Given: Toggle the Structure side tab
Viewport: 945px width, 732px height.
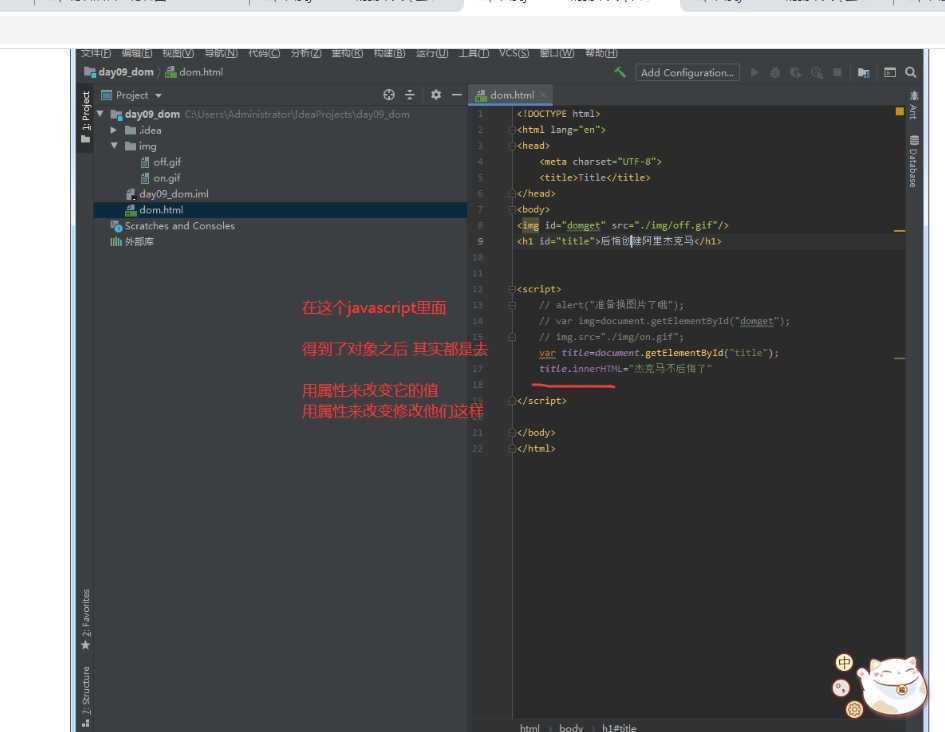Looking at the screenshot, I should [86, 695].
